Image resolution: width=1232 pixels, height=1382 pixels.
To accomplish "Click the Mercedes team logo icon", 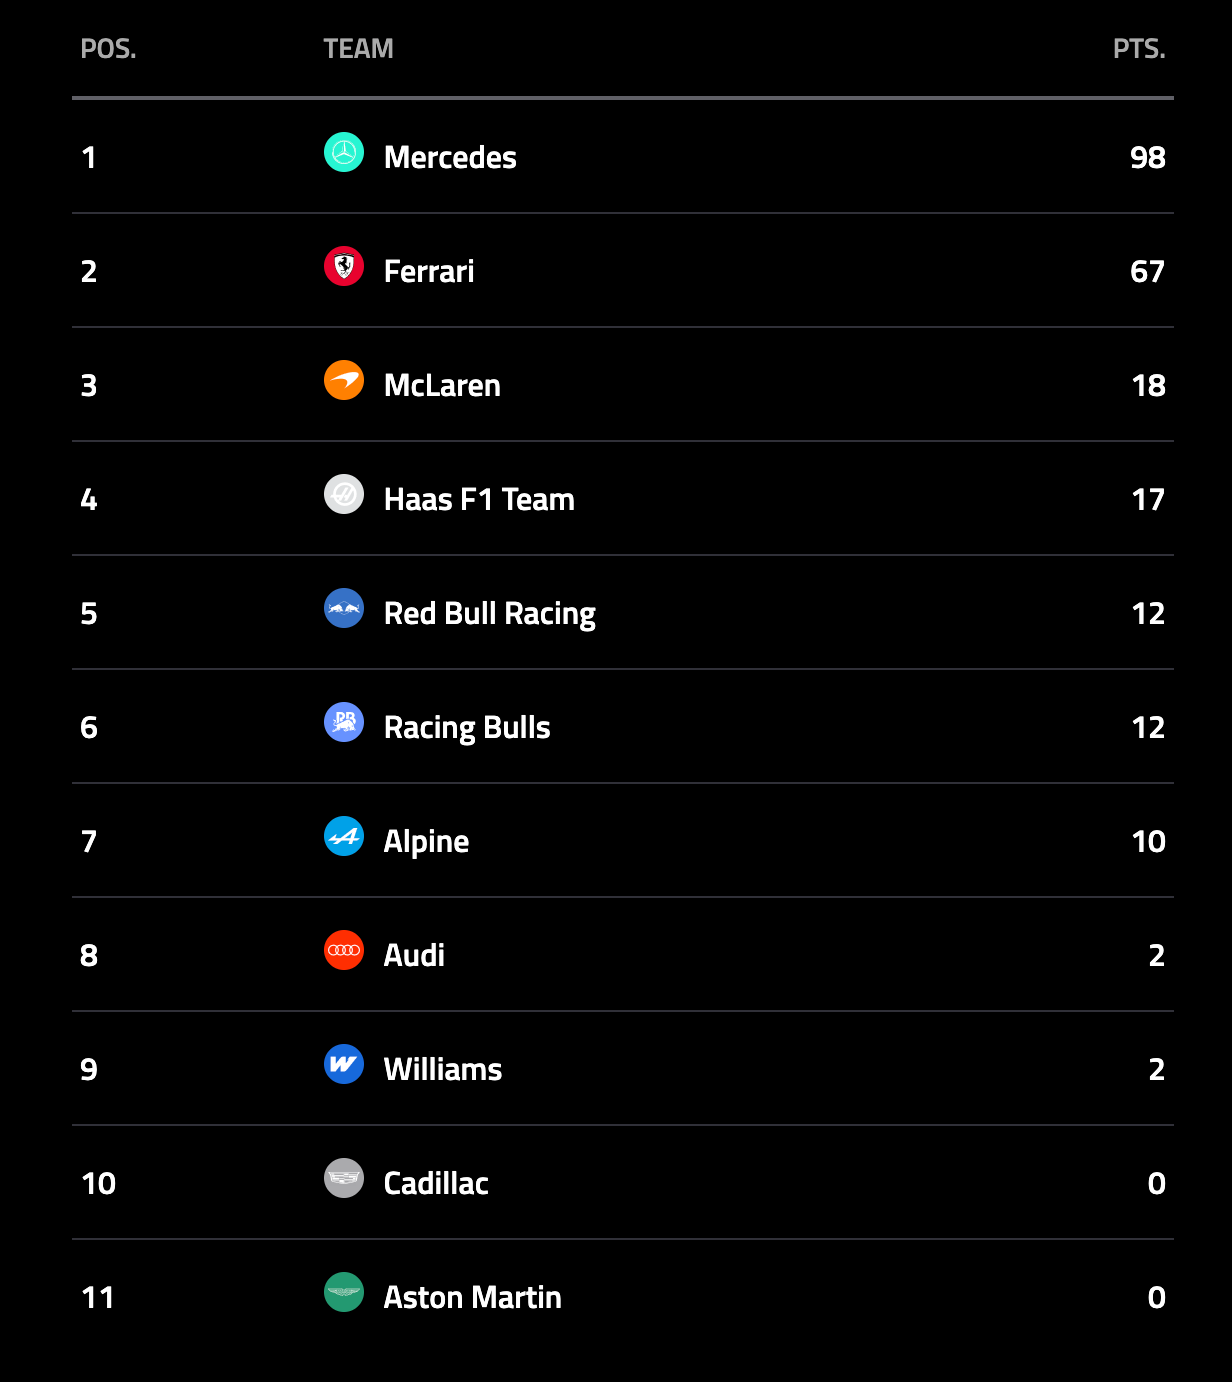I will [x=344, y=152].
